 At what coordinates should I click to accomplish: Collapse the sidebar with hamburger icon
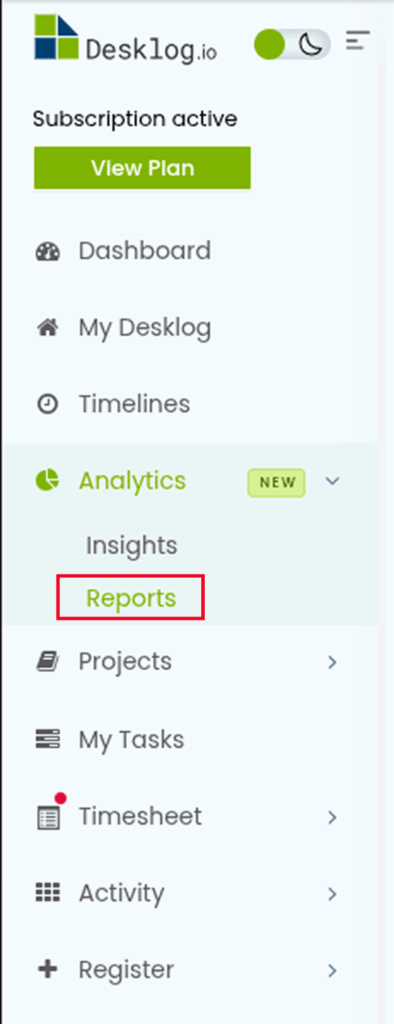pyautogui.click(x=358, y=41)
